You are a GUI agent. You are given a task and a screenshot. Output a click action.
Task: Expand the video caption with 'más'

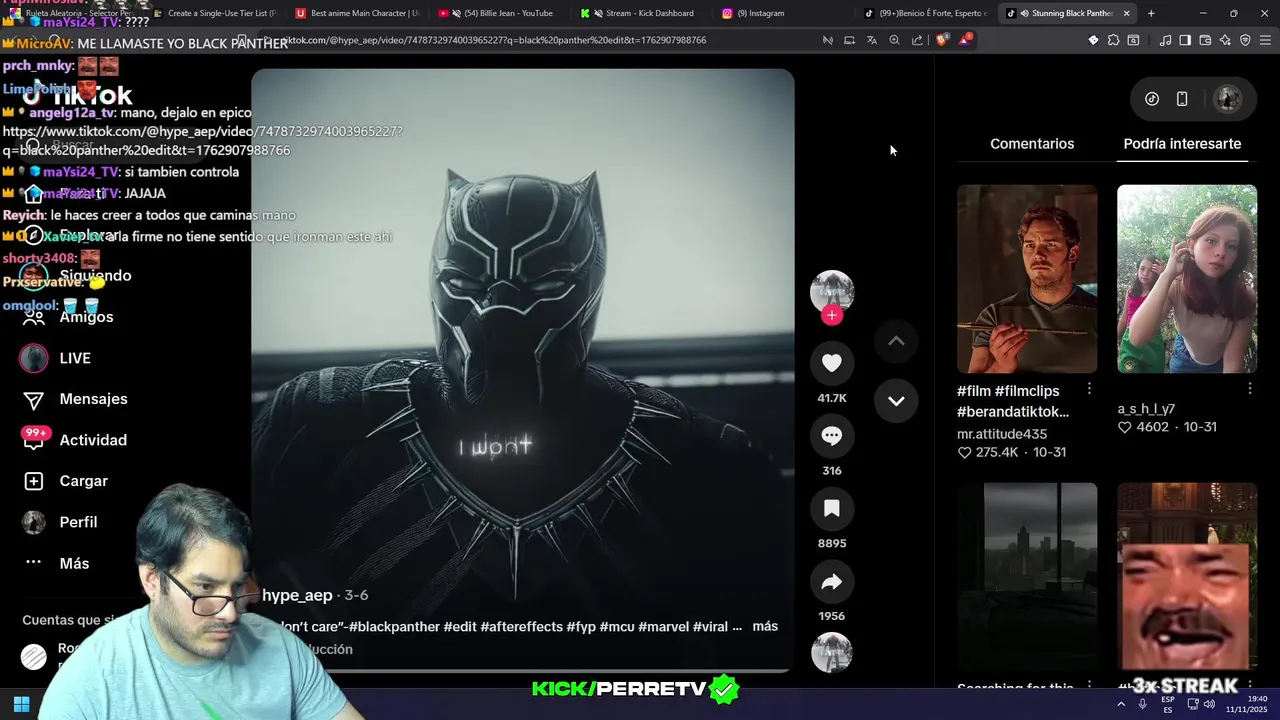[765, 626]
